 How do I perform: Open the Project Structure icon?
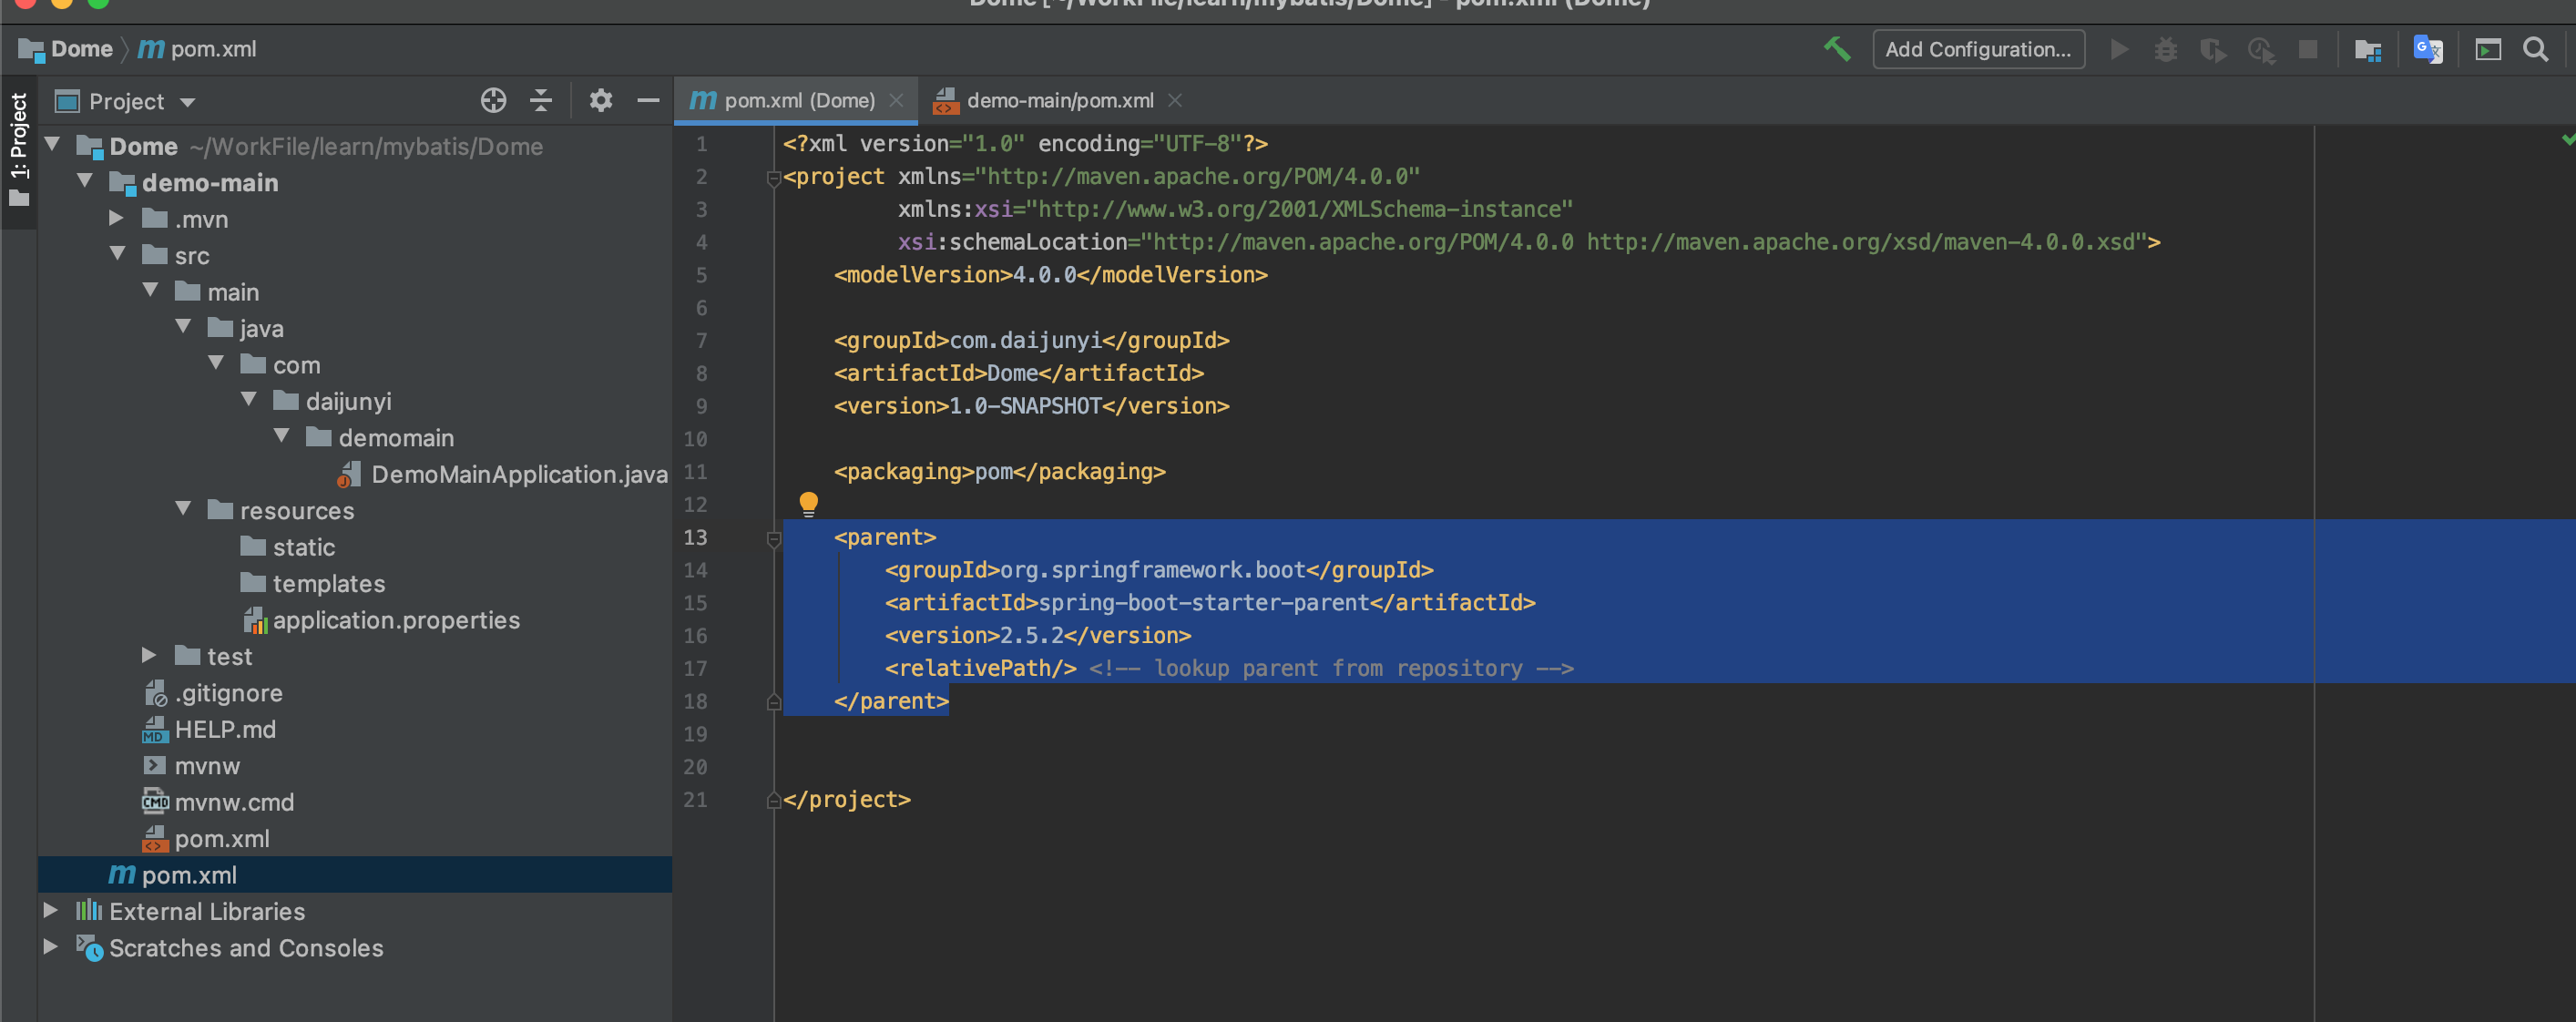(x=2368, y=49)
